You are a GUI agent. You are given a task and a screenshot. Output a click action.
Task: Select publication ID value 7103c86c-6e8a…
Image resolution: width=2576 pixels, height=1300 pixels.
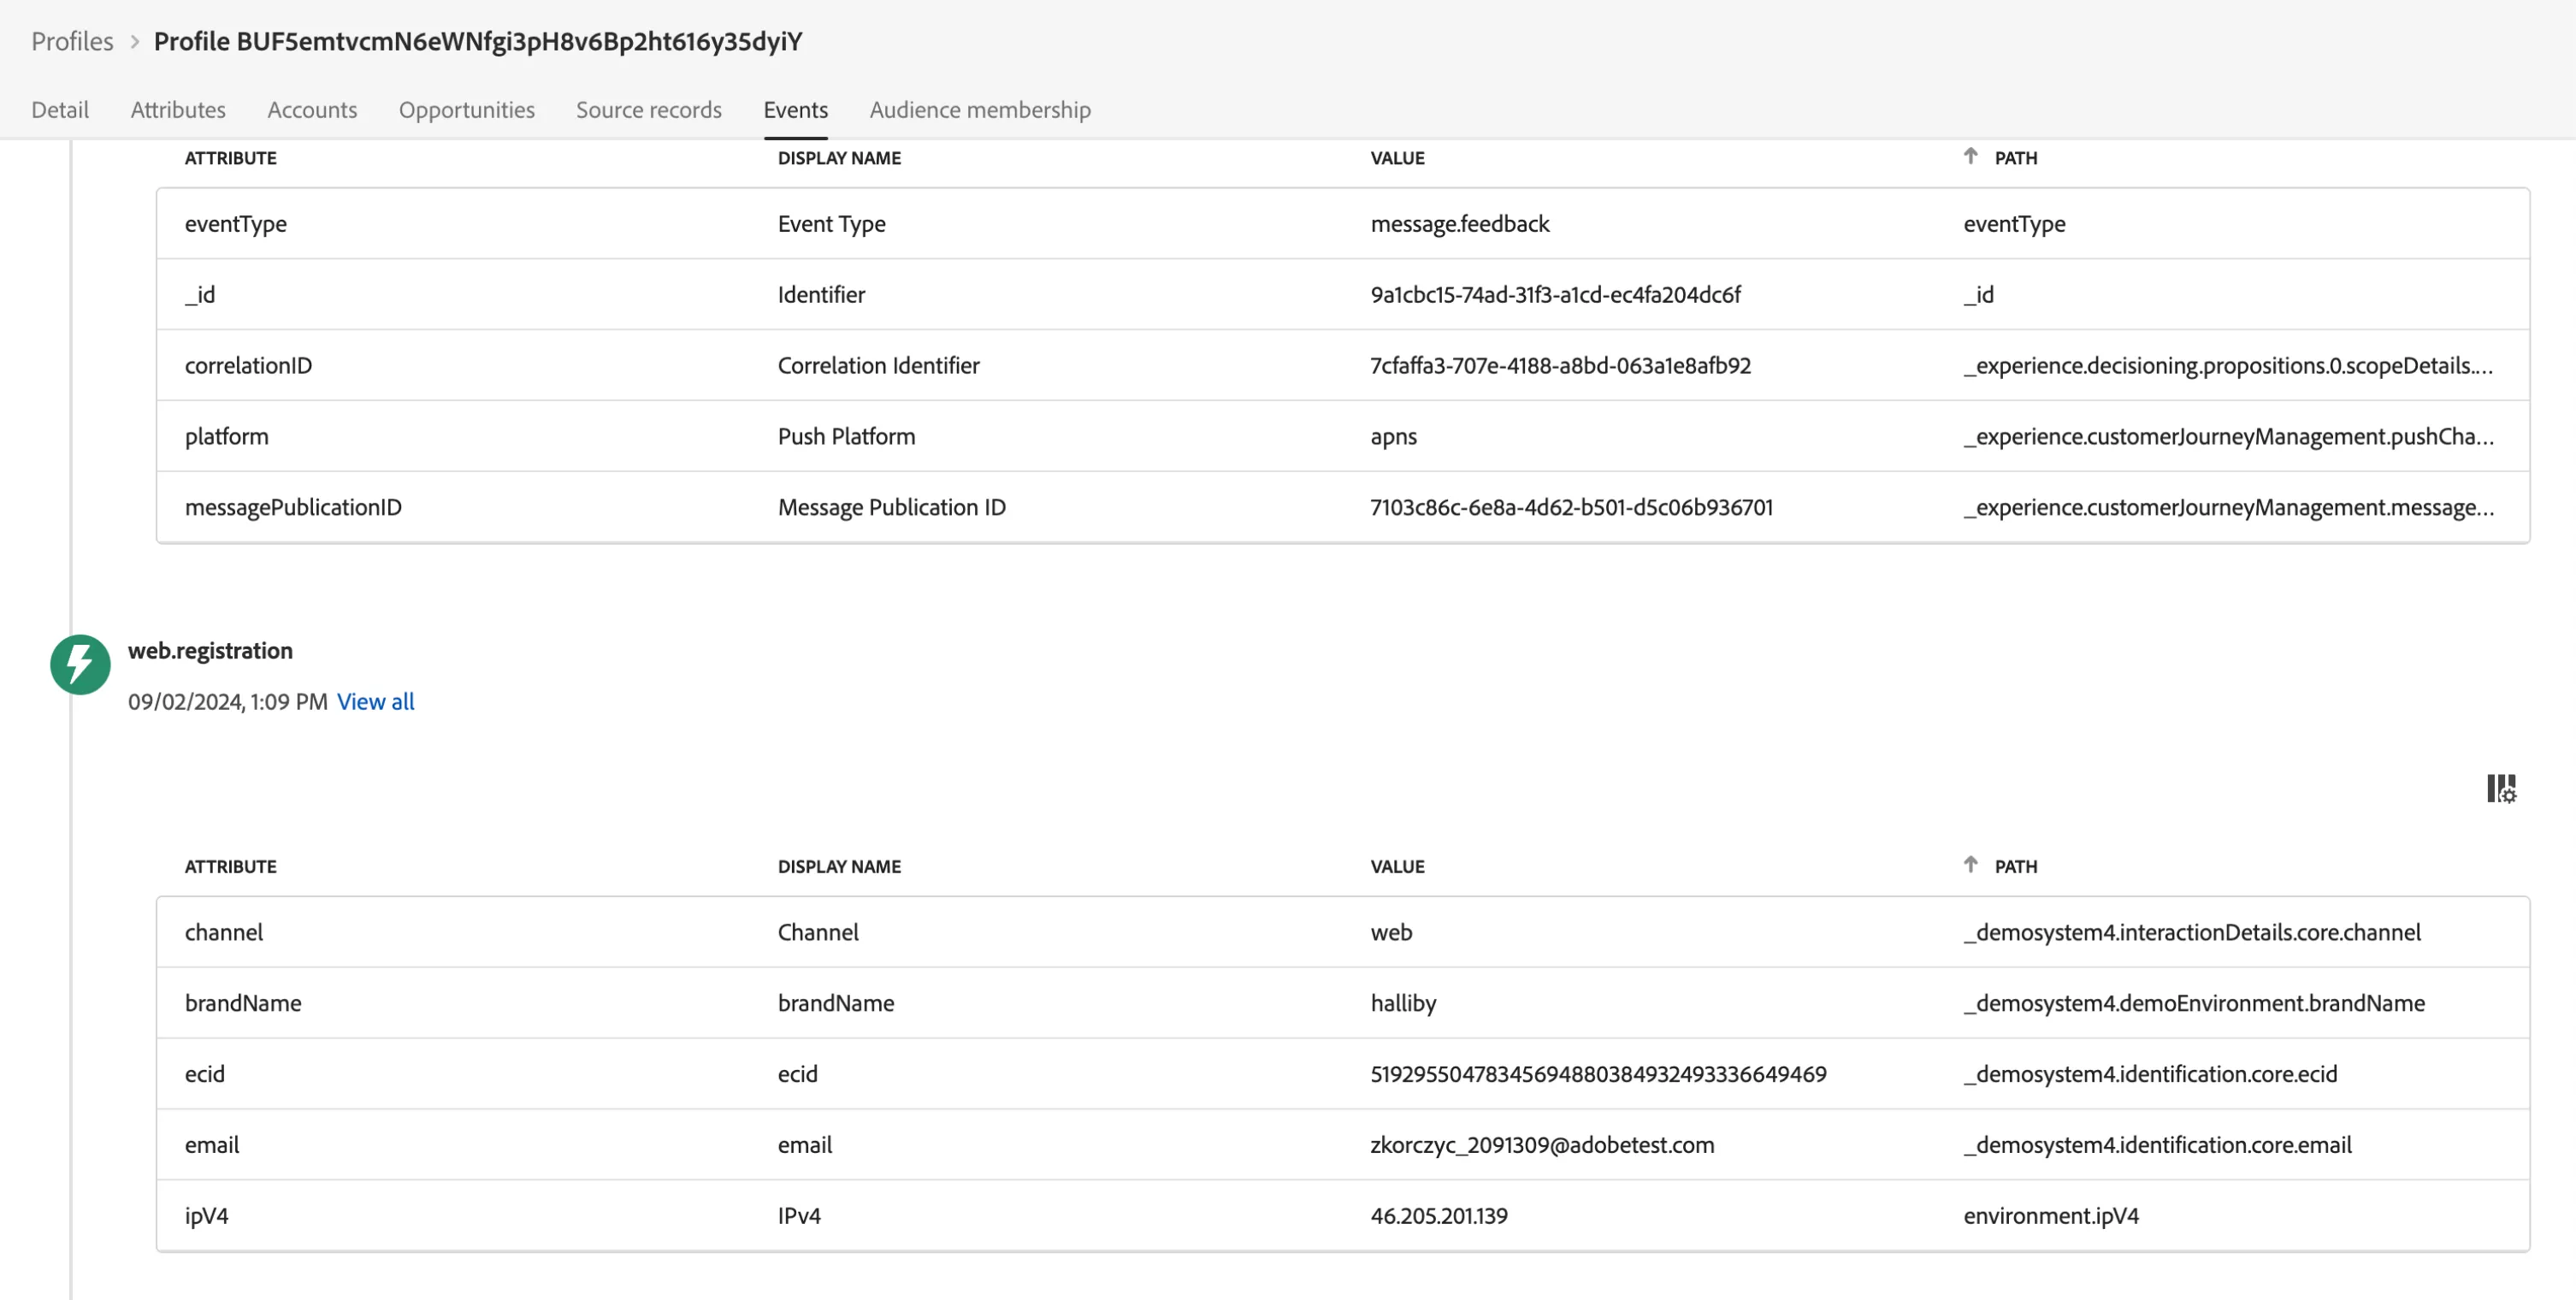tap(1571, 508)
